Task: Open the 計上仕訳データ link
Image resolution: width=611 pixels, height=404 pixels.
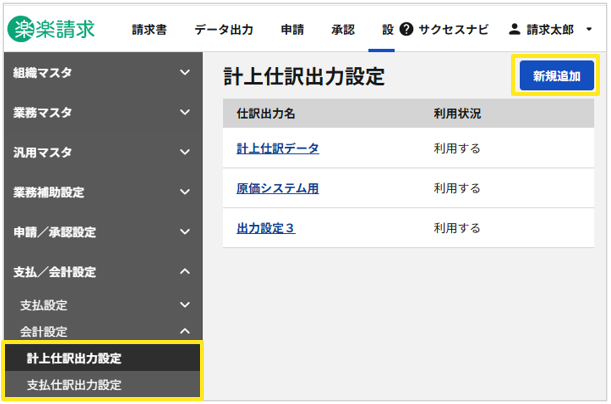Action: click(x=277, y=148)
